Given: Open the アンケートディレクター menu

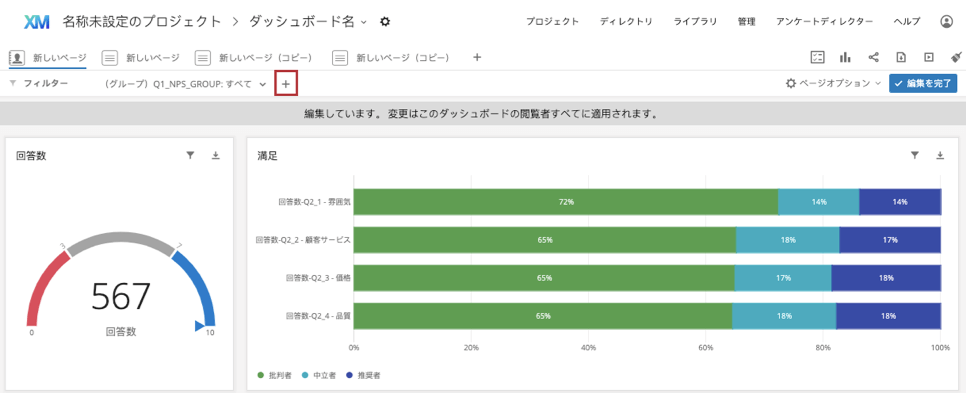Looking at the screenshot, I should pos(824,22).
